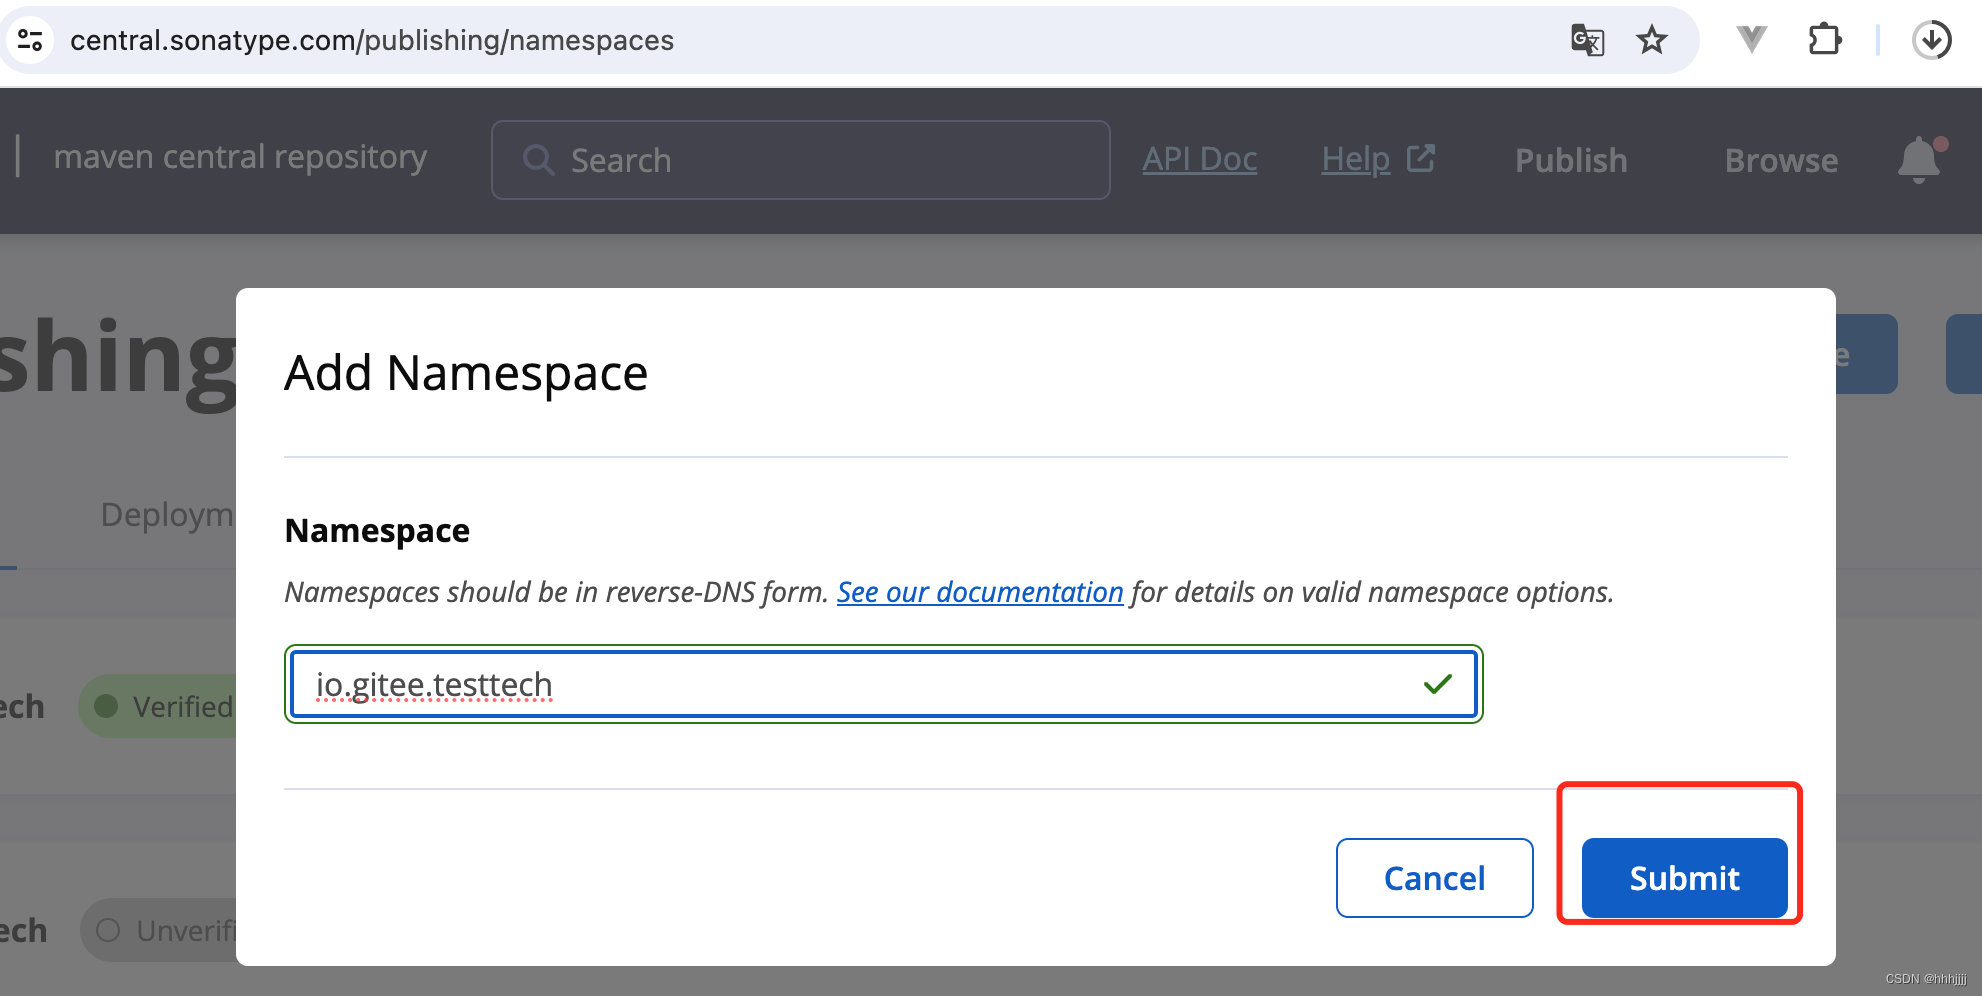The height and width of the screenshot is (996, 1982).
Task: Cancel the Add Namespace dialog
Action: point(1434,878)
